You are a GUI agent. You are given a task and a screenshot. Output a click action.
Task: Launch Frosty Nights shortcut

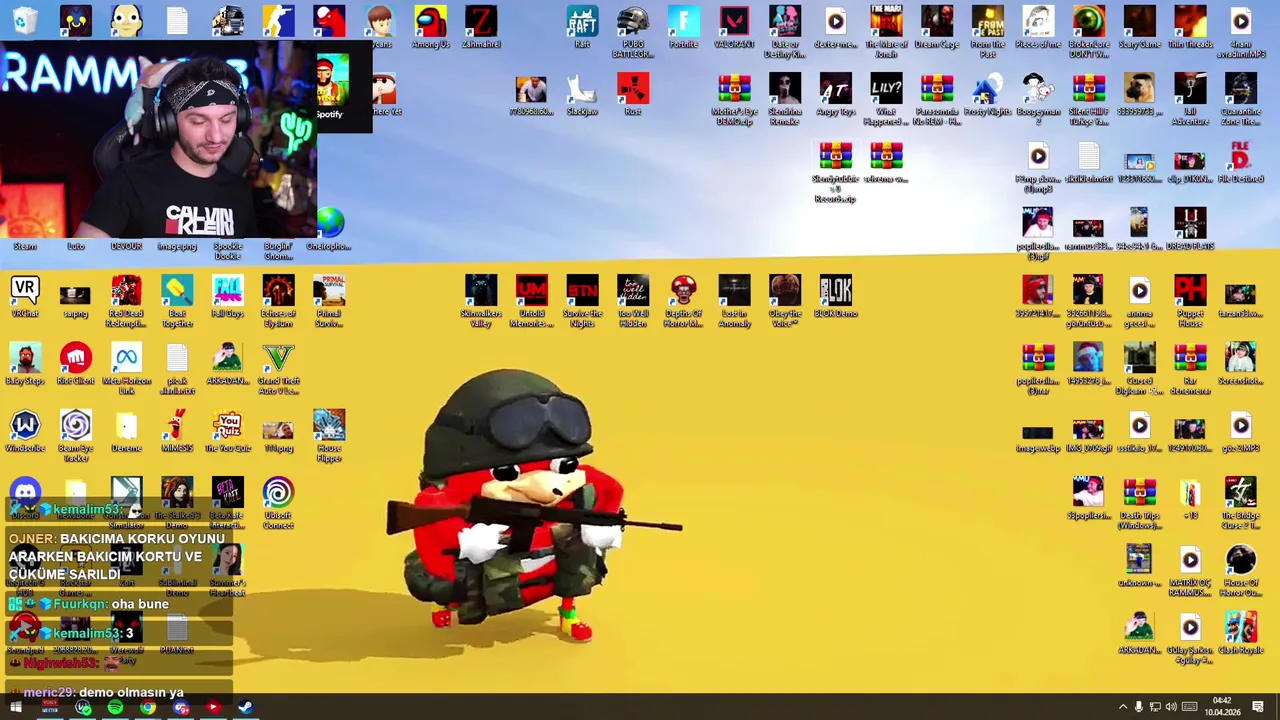(987, 95)
